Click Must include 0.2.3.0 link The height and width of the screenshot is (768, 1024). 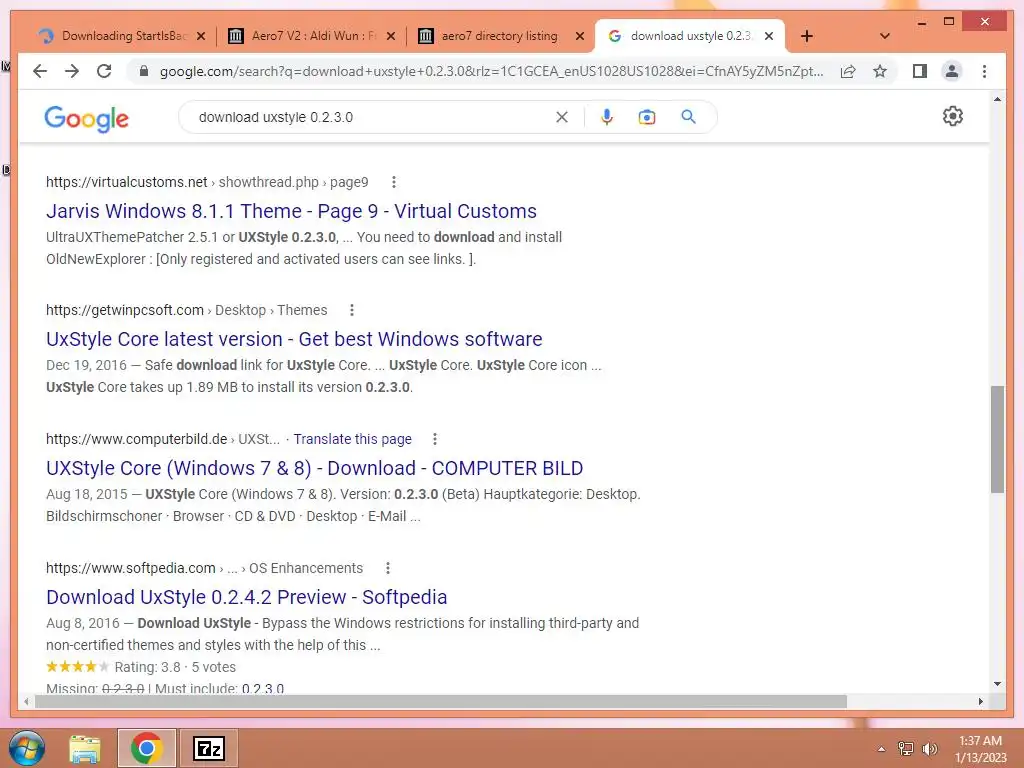point(263,688)
